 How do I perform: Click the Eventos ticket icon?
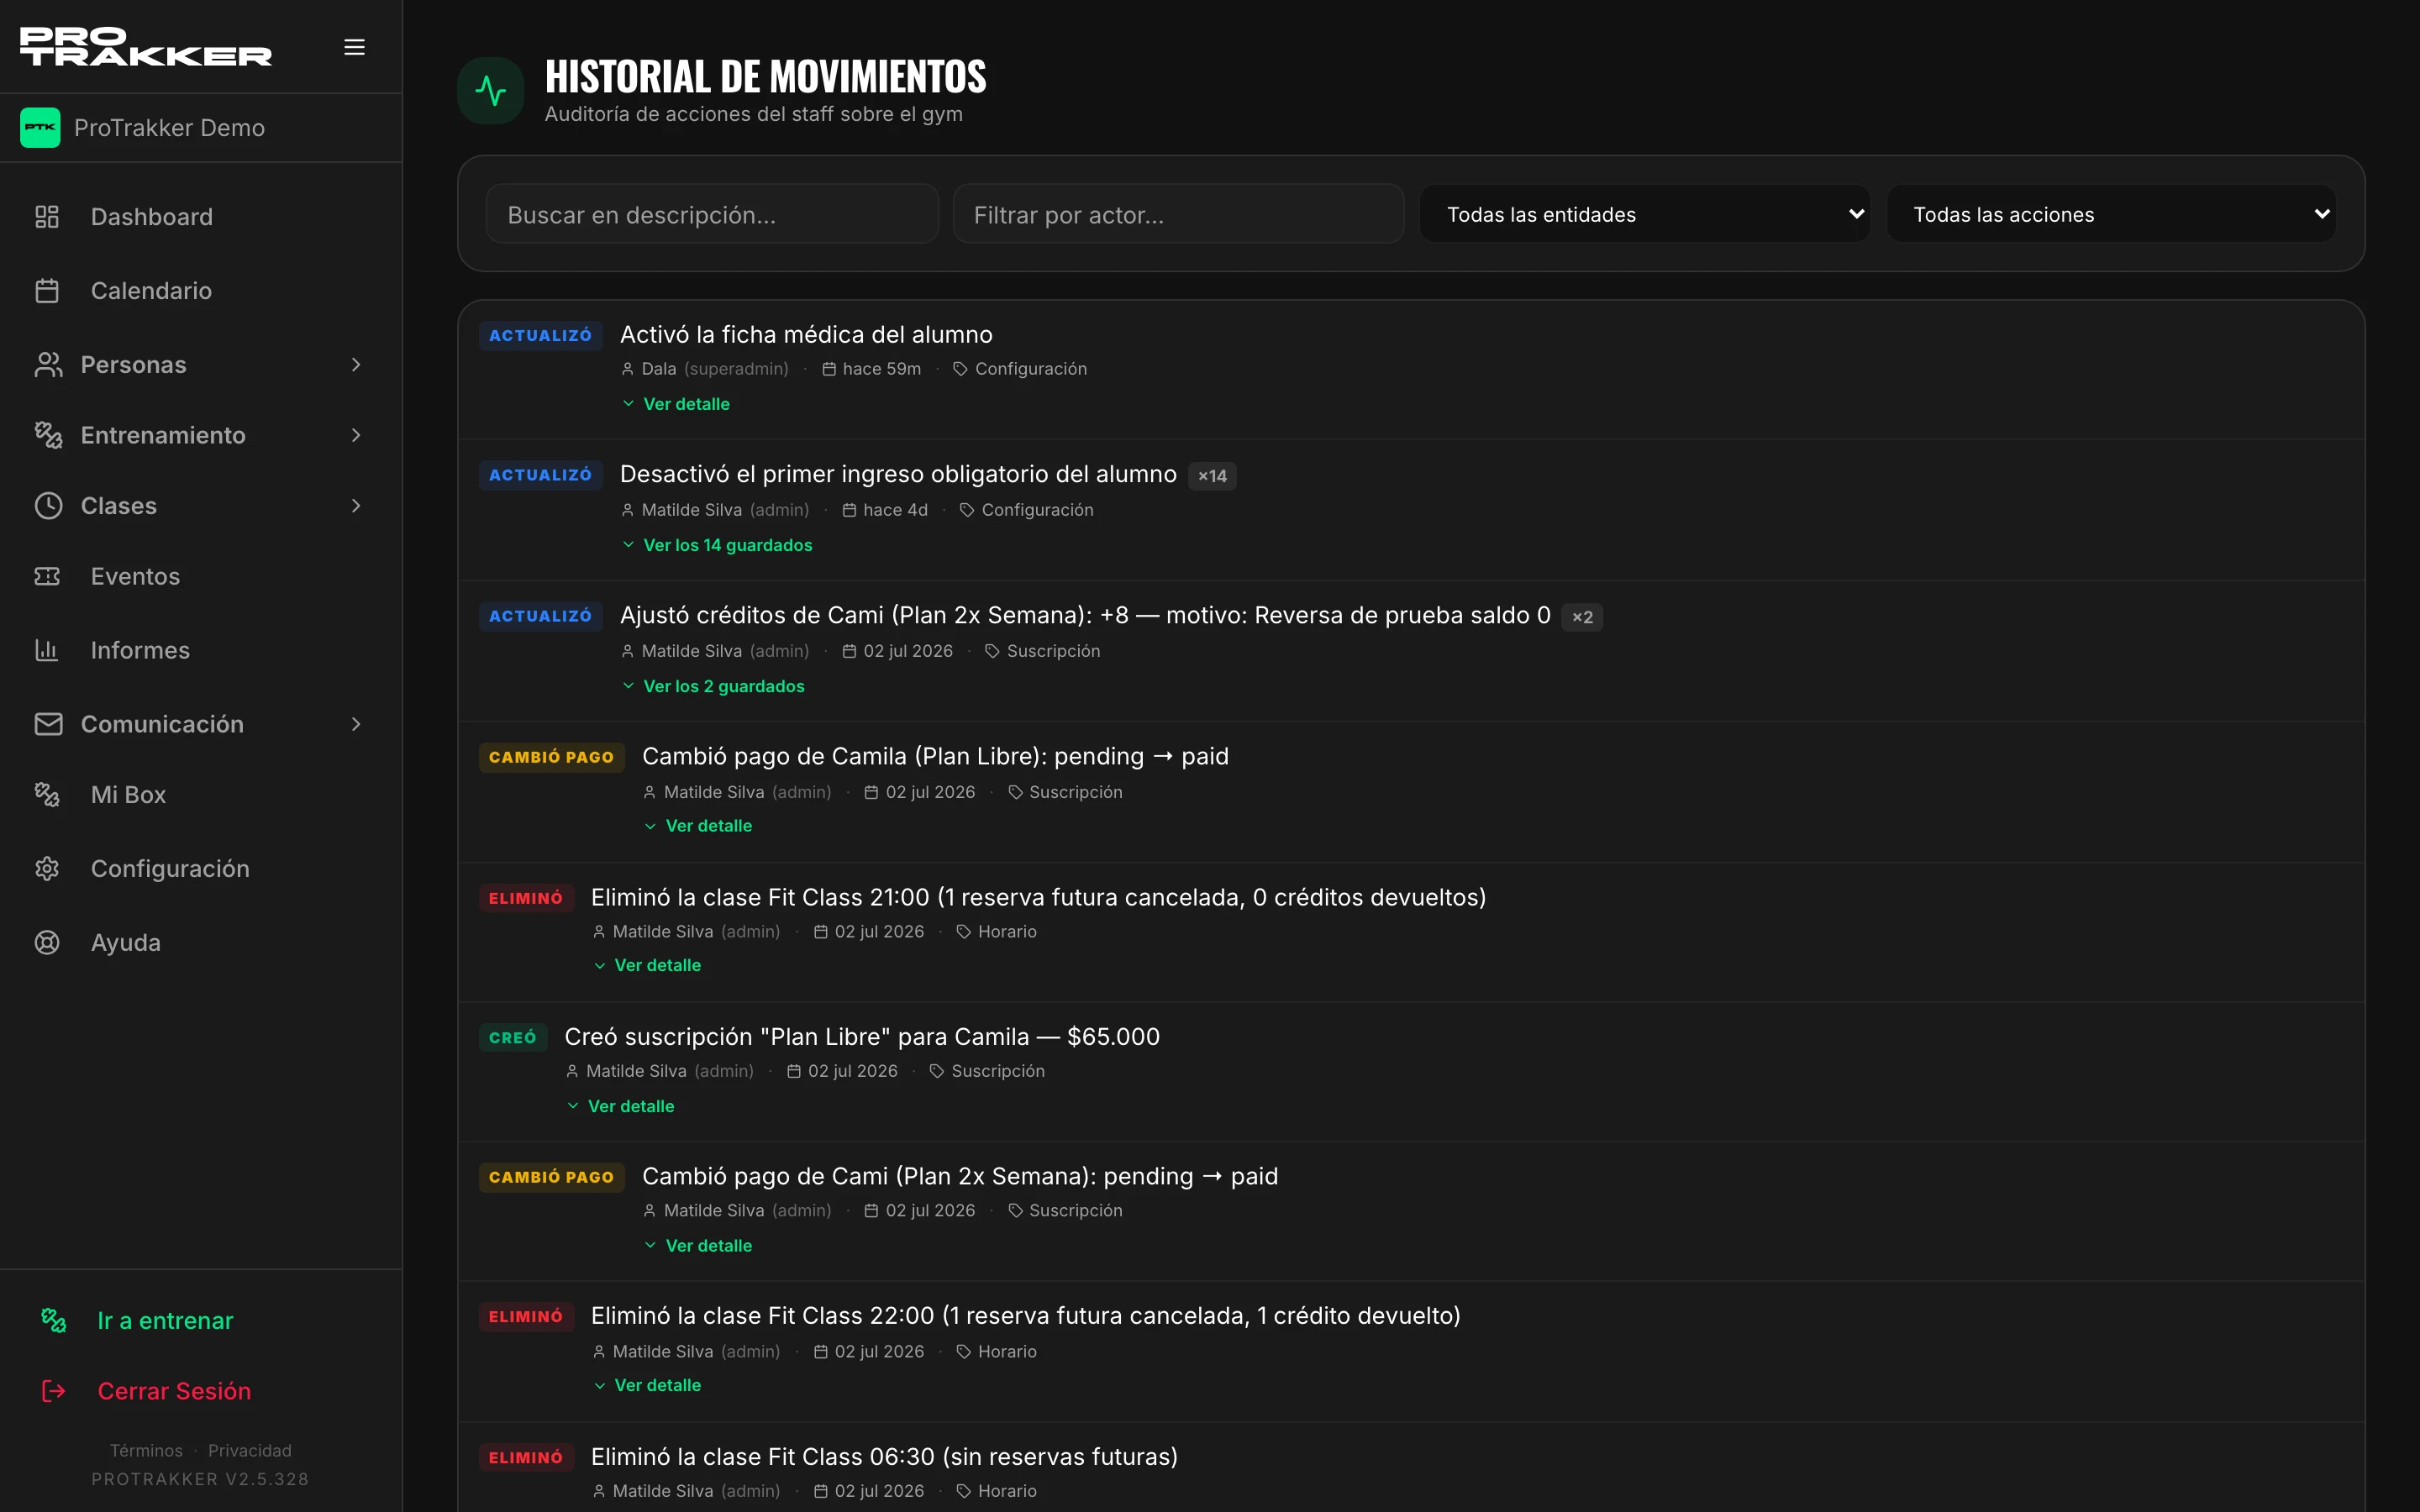click(47, 576)
